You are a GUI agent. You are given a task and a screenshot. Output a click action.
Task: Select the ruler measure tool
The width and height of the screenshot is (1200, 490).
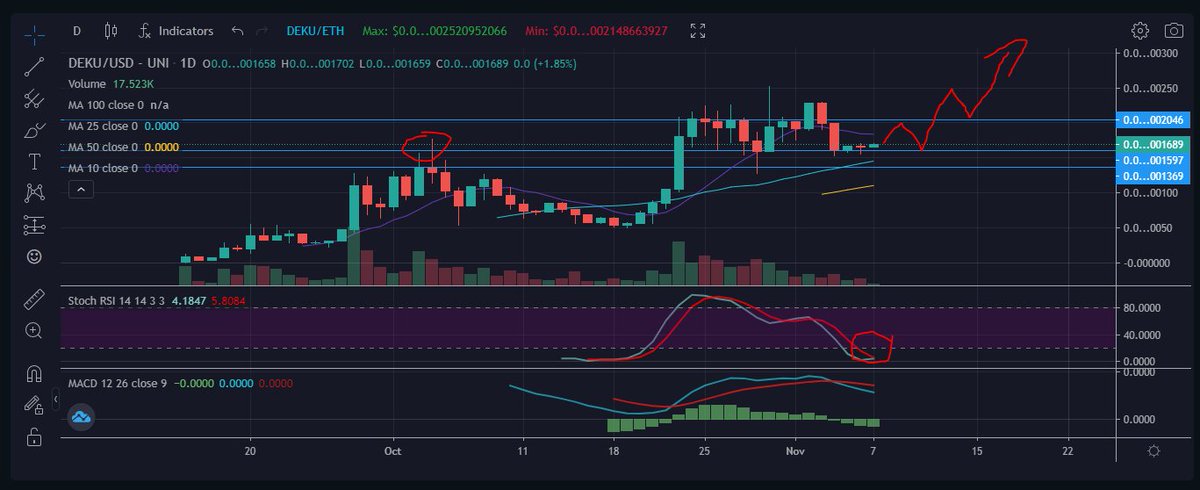coord(34,298)
